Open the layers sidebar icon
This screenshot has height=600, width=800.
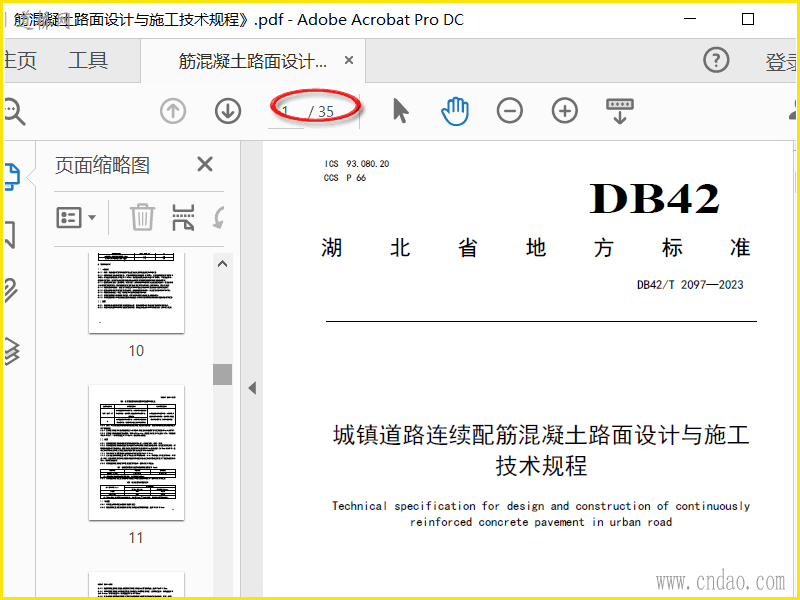click(12, 352)
